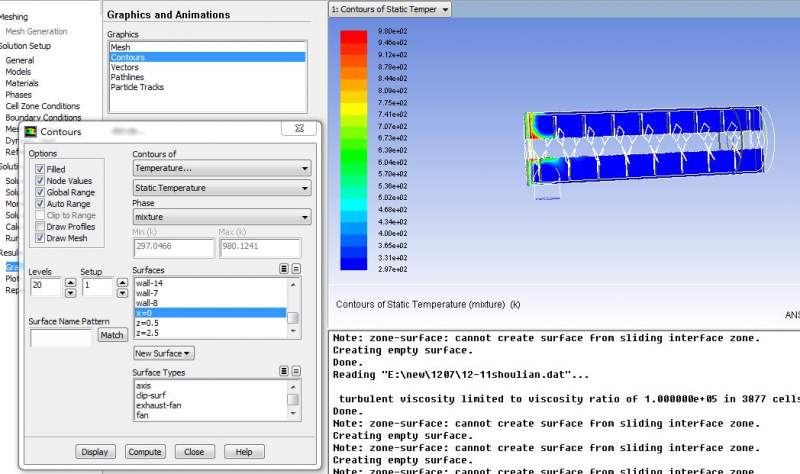This screenshot has height=474, width=800.
Task: Click the Surfaces list scroll down arrow
Action: click(x=293, y=332)
